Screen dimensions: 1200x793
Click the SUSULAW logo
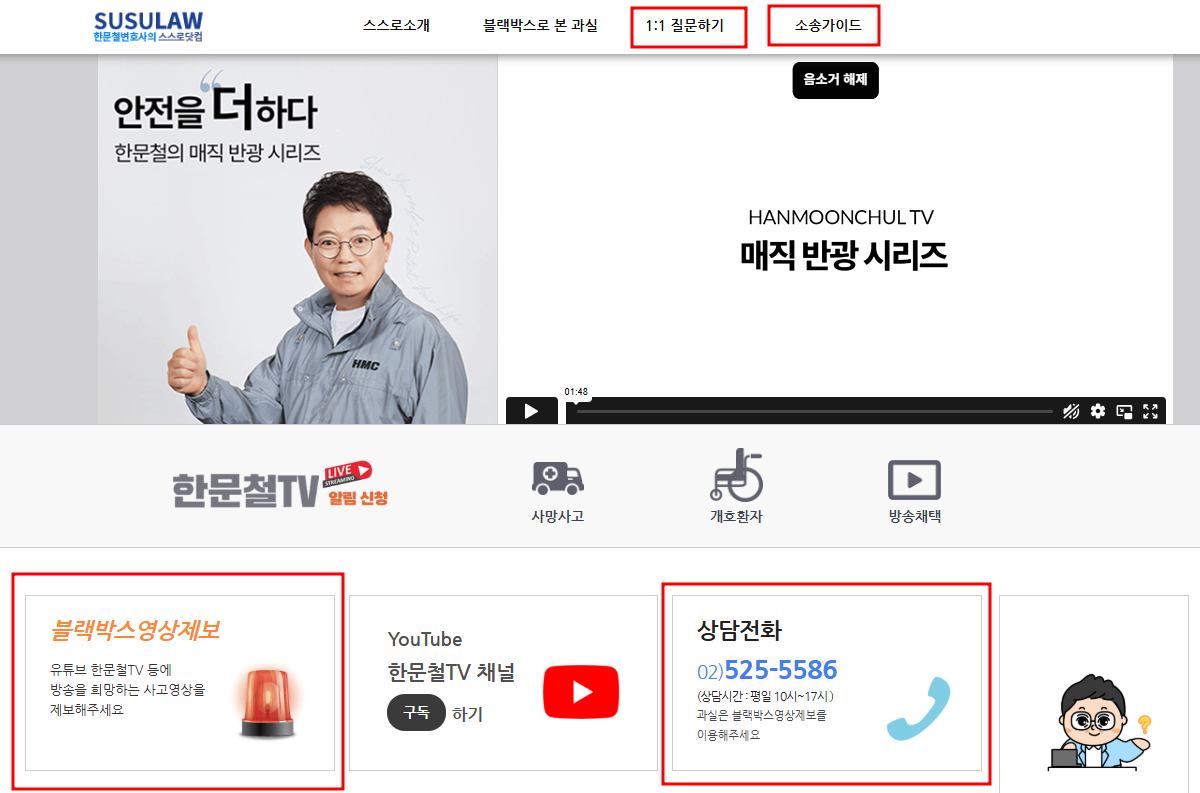click(147, 27)
